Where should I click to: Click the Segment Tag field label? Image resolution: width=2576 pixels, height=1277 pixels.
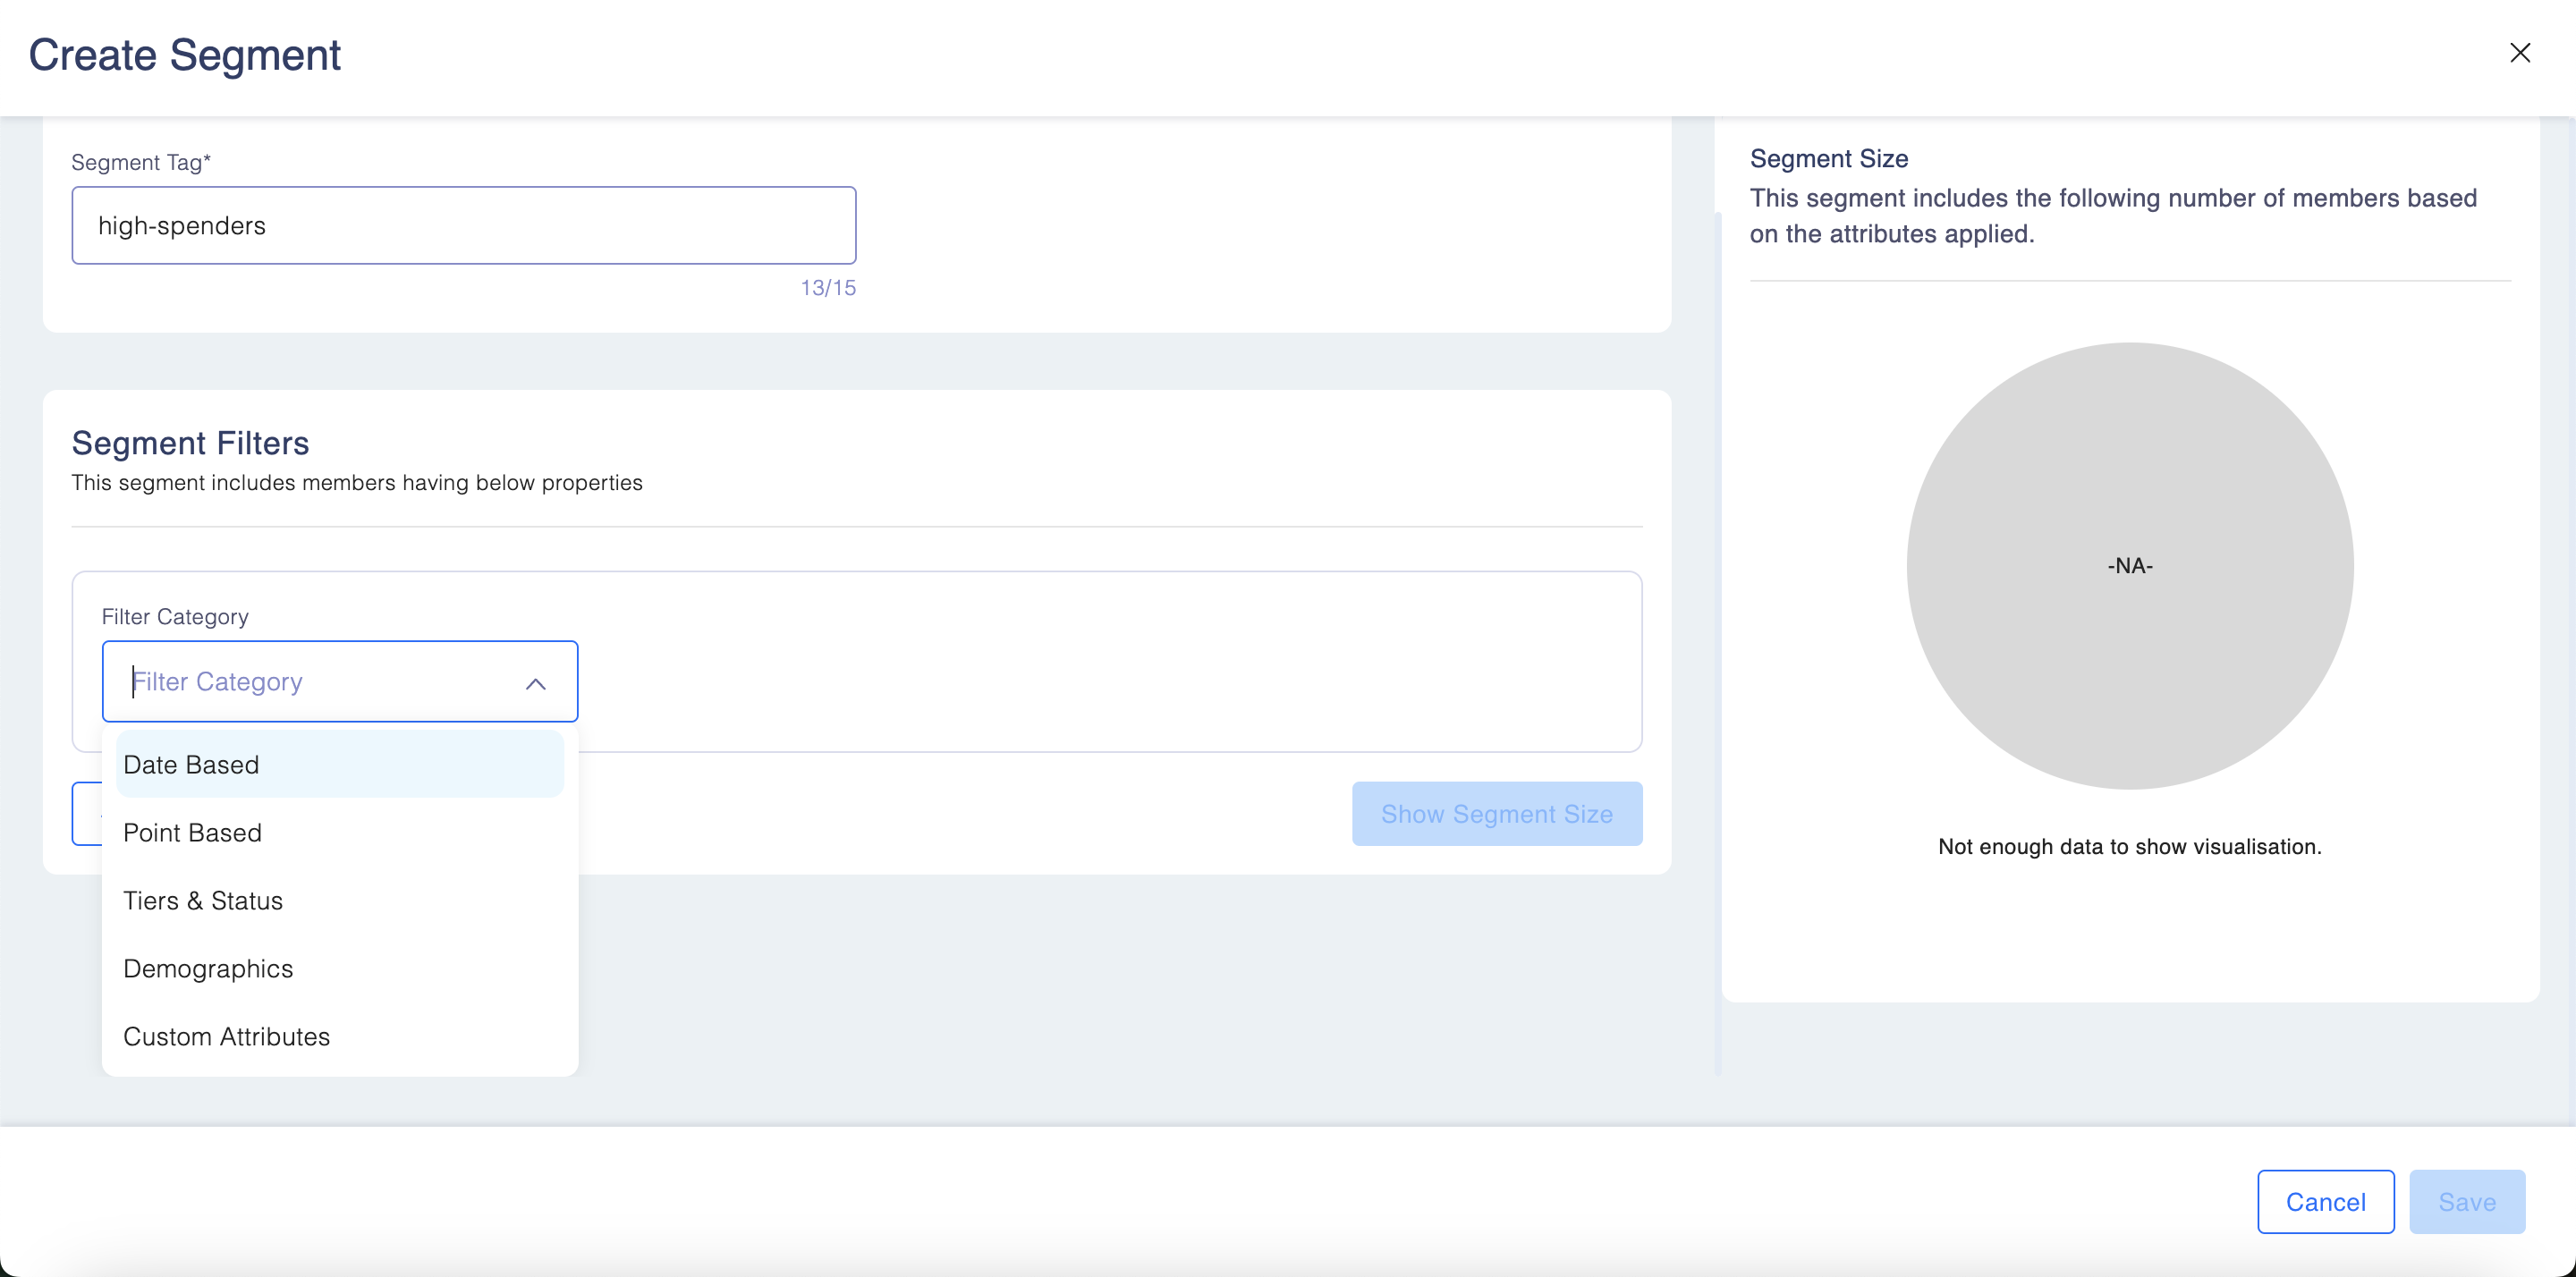[x=141, y=162]
